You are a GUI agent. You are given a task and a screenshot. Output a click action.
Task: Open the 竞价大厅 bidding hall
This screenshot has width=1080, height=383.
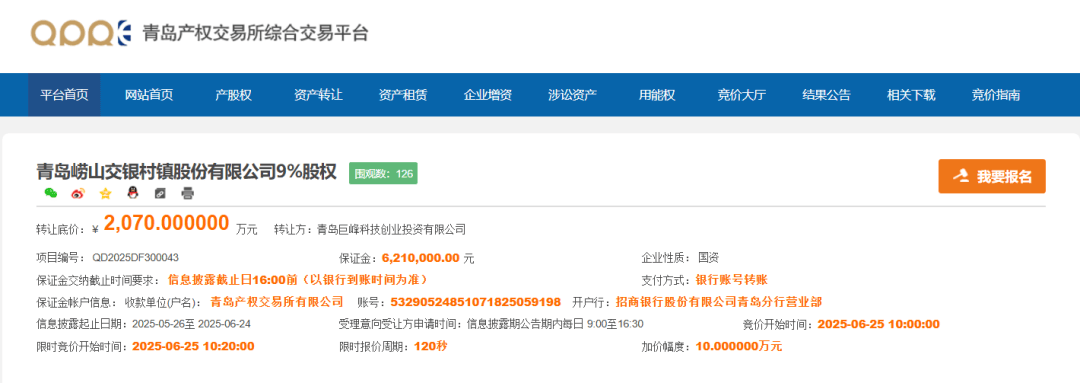click(742, 95)
